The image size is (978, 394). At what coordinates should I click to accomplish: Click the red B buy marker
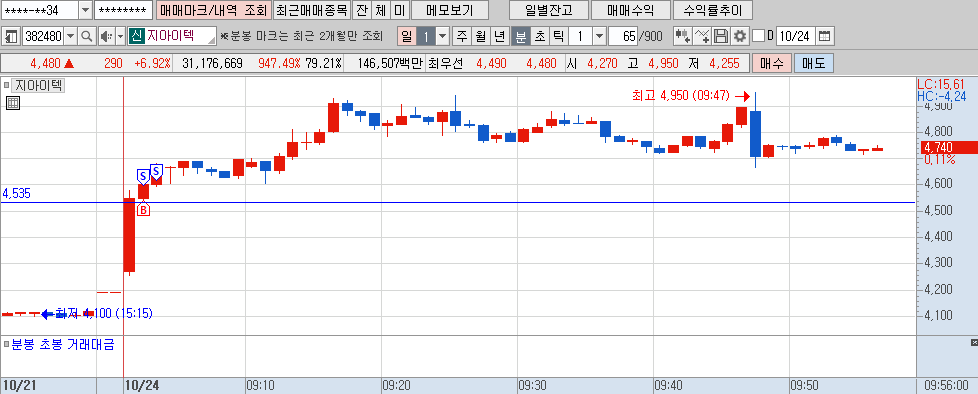pos(143,209)
